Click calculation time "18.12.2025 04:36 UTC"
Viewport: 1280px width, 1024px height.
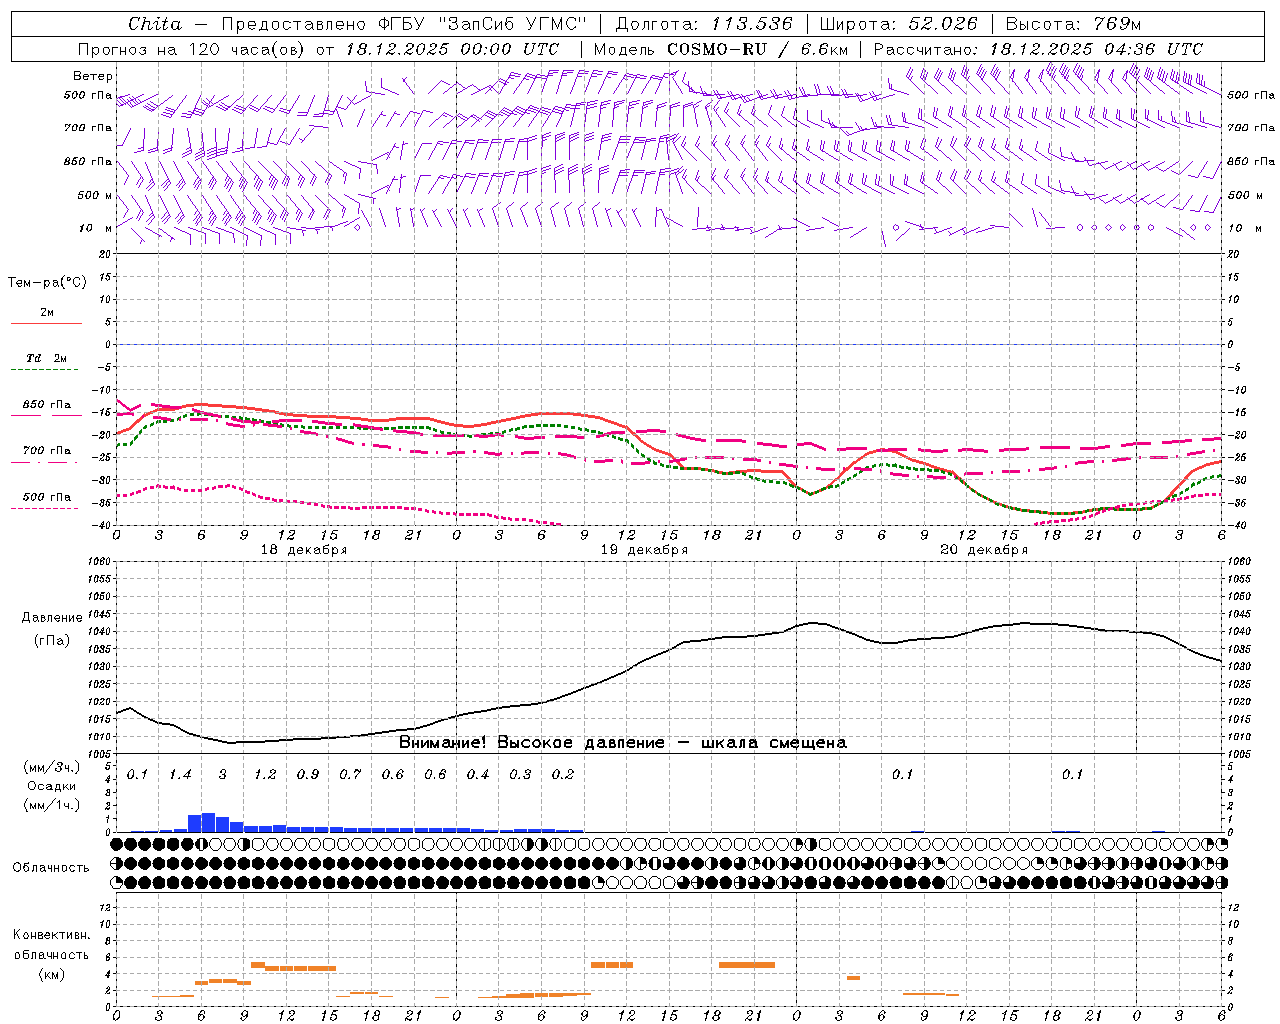click(x=1096, y=49)
